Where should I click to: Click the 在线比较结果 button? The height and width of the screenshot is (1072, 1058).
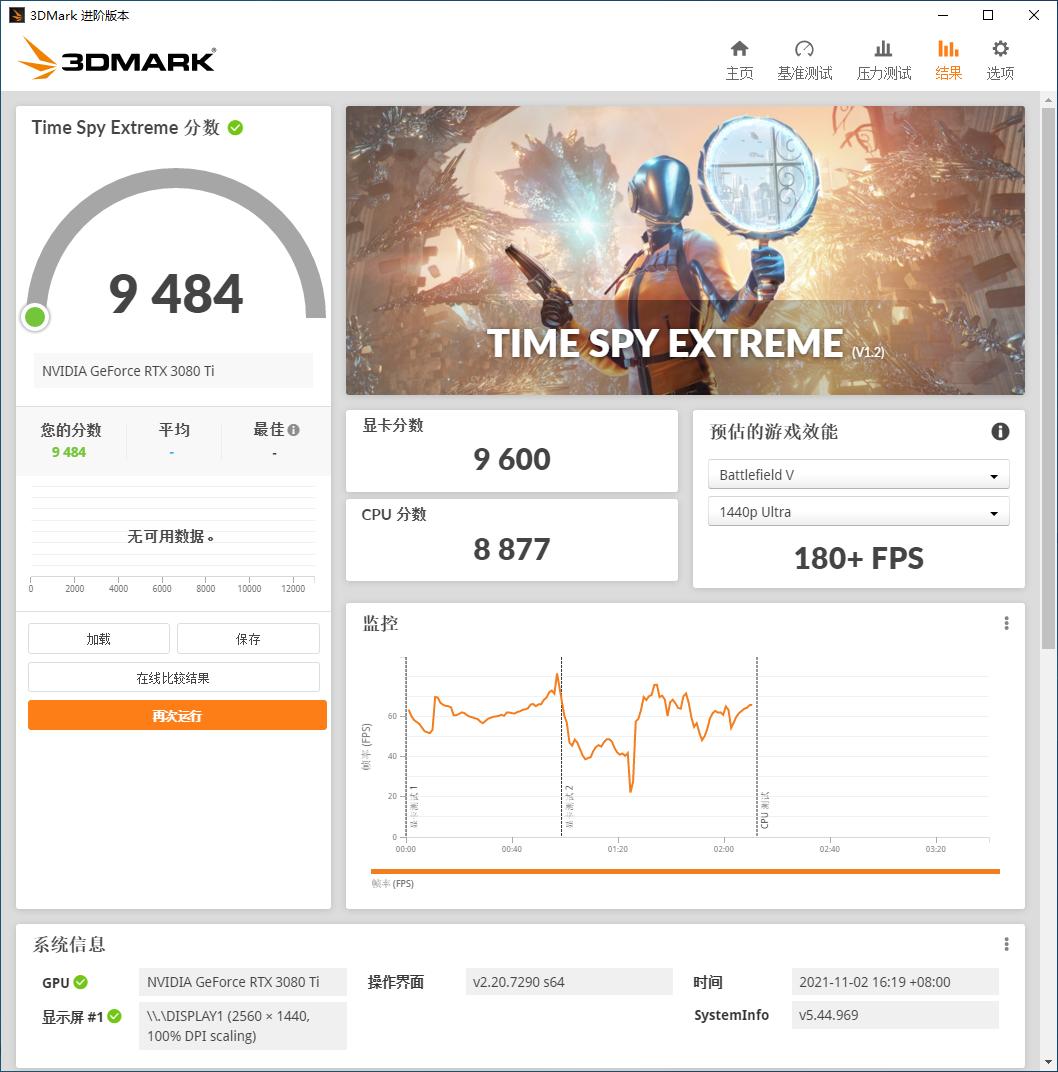pos(174,678)
